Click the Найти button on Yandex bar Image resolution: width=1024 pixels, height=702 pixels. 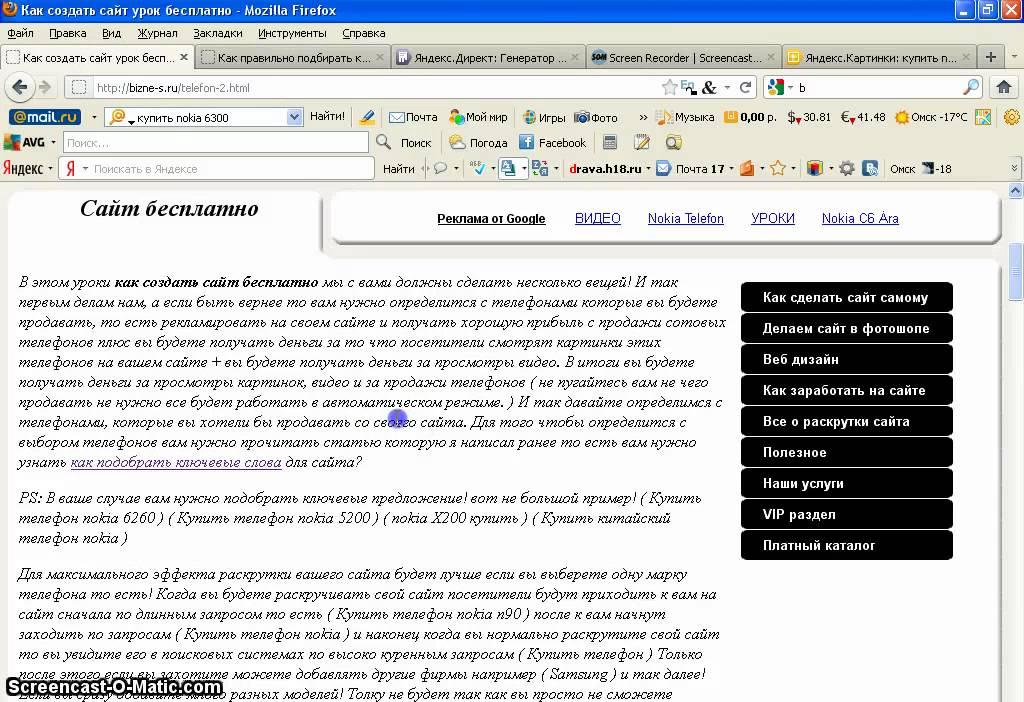[x=398, y=168]
